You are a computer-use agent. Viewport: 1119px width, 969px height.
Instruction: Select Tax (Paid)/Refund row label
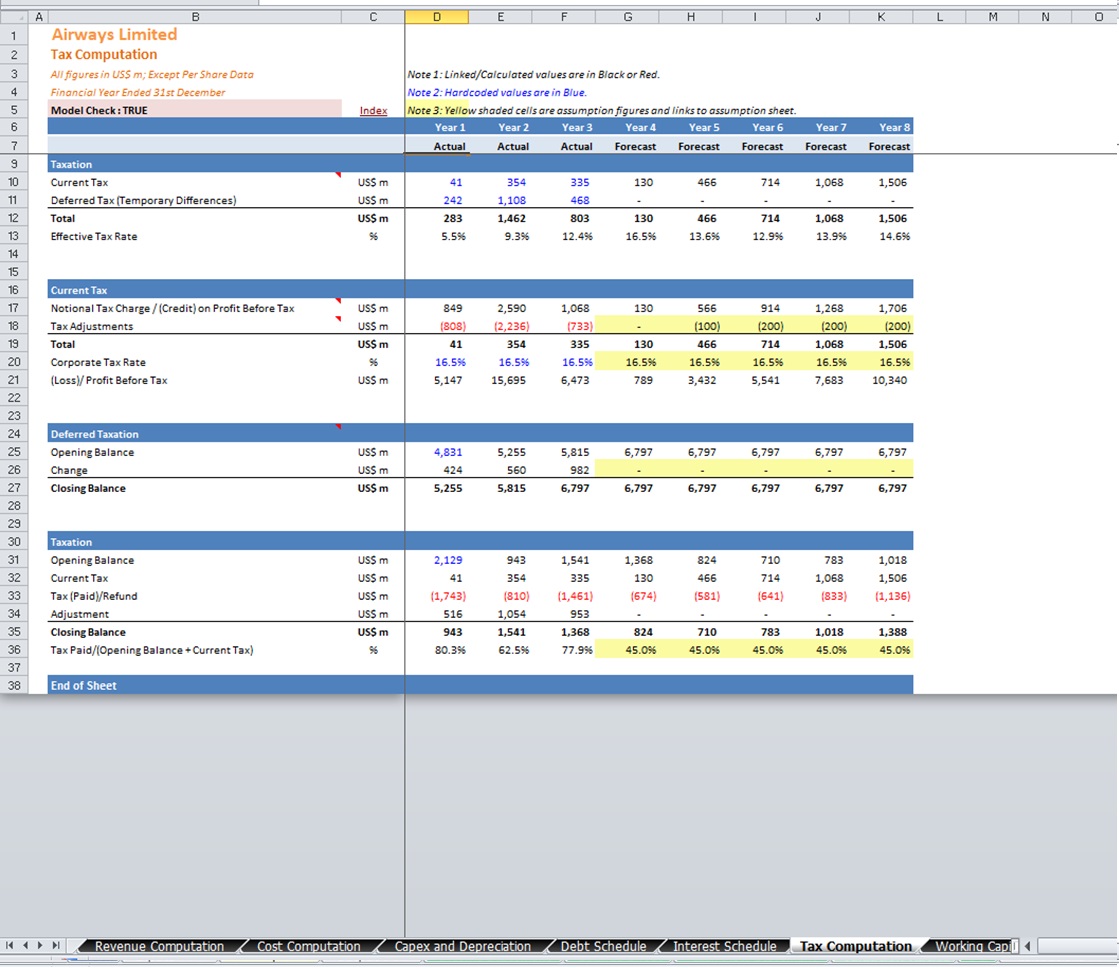(93, 596)
